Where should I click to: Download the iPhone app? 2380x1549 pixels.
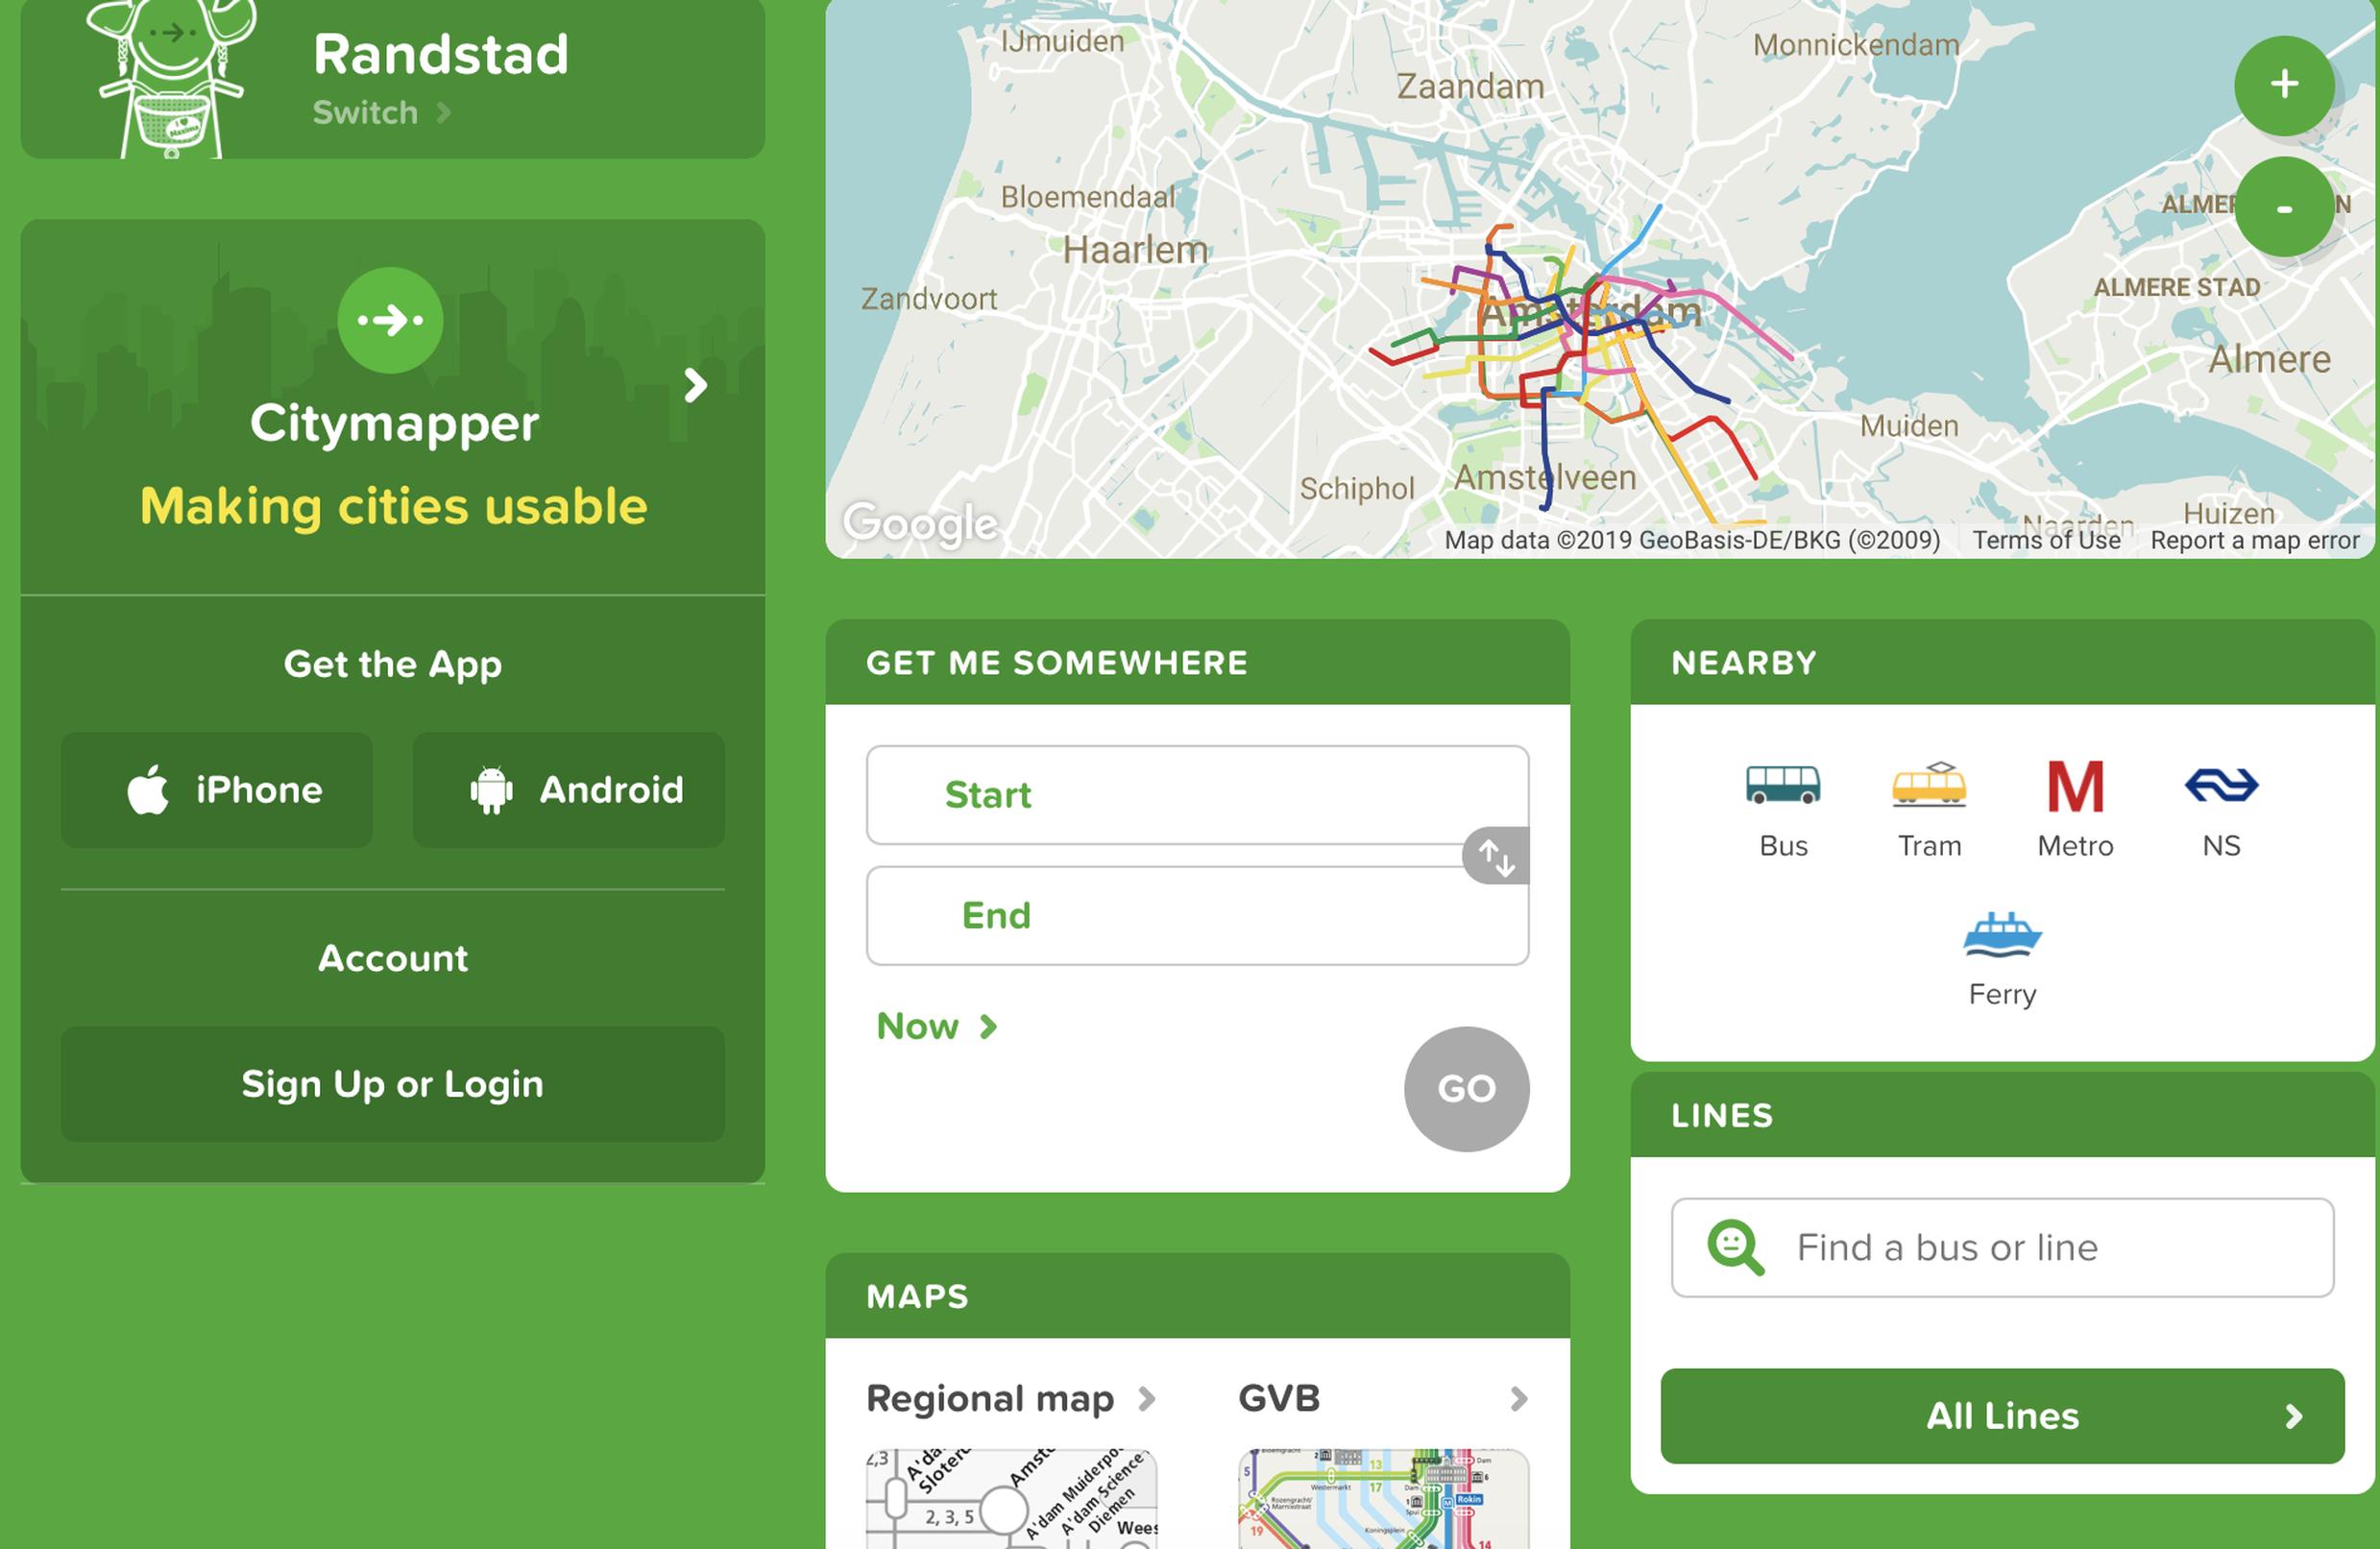click(x=217, y=790)
